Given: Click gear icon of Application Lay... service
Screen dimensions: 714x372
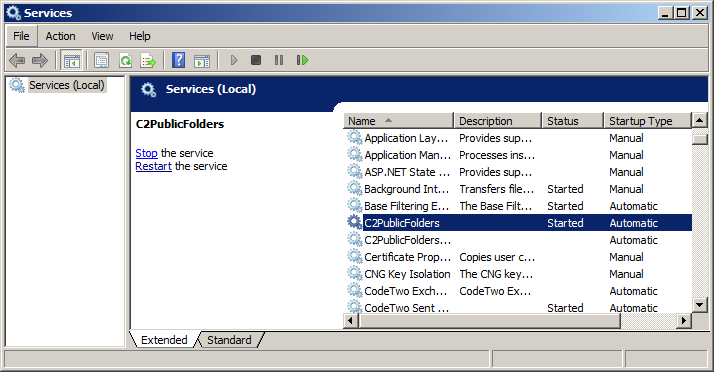Looking at the screenshot, I should pos(354,138).
